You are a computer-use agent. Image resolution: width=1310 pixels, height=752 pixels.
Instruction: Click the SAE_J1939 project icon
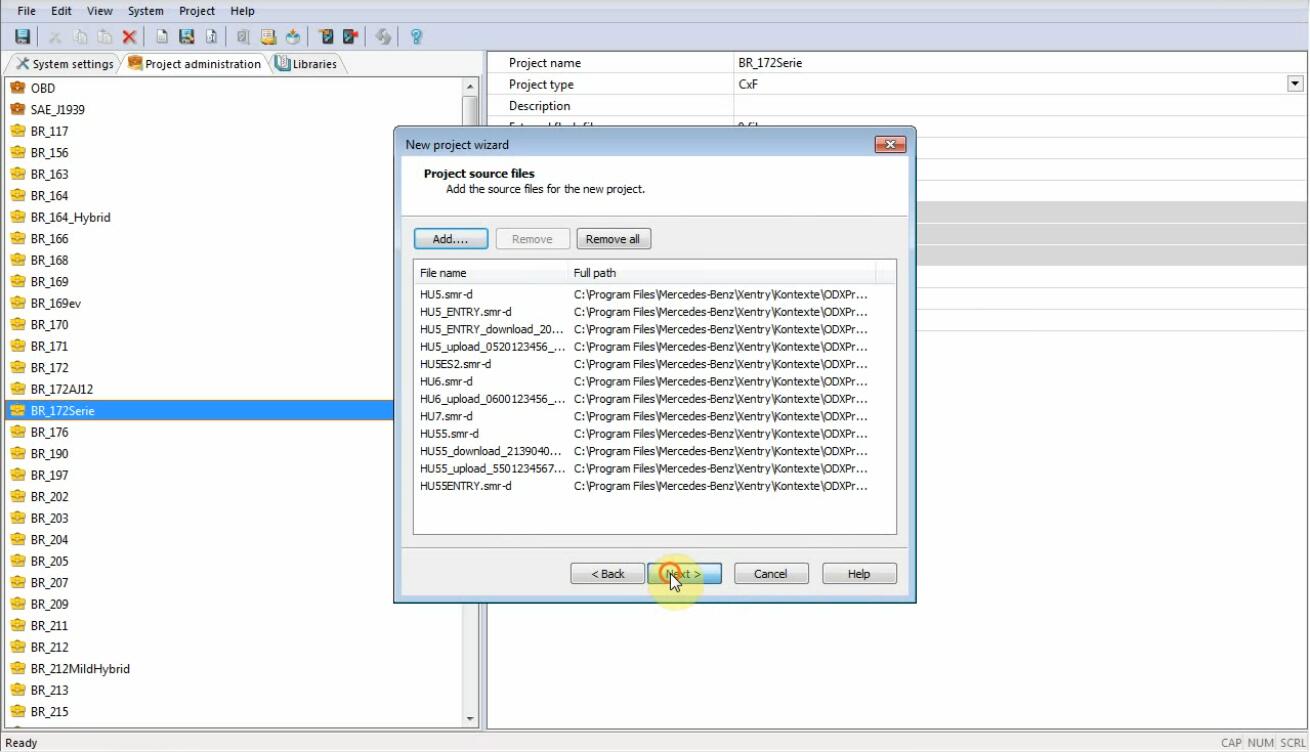point(17,109)
